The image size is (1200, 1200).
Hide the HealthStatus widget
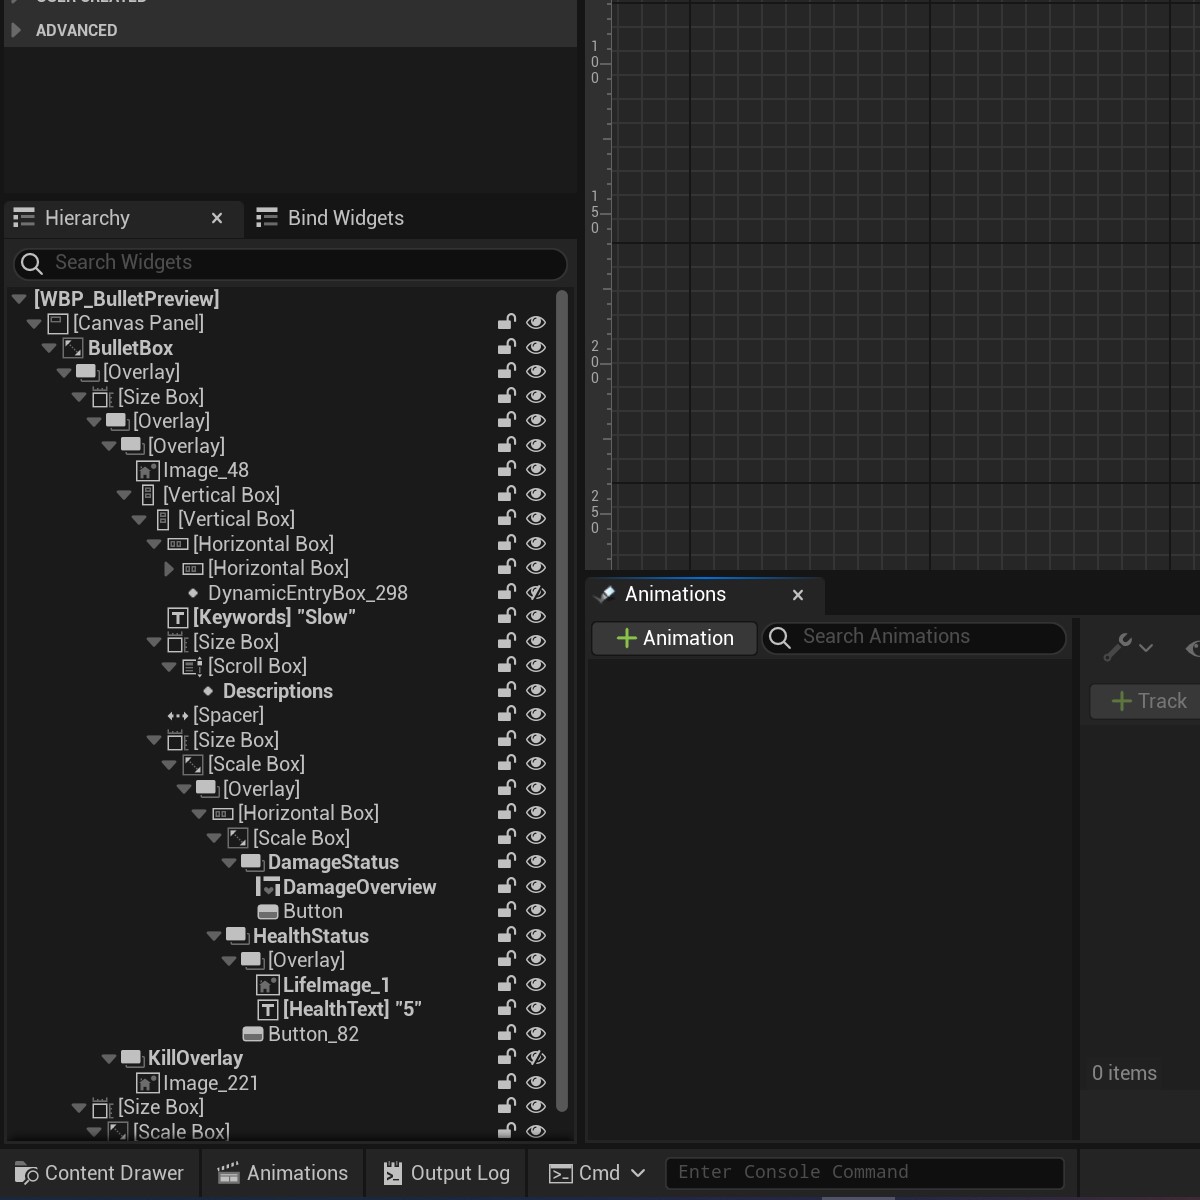(x=536, y=936)
